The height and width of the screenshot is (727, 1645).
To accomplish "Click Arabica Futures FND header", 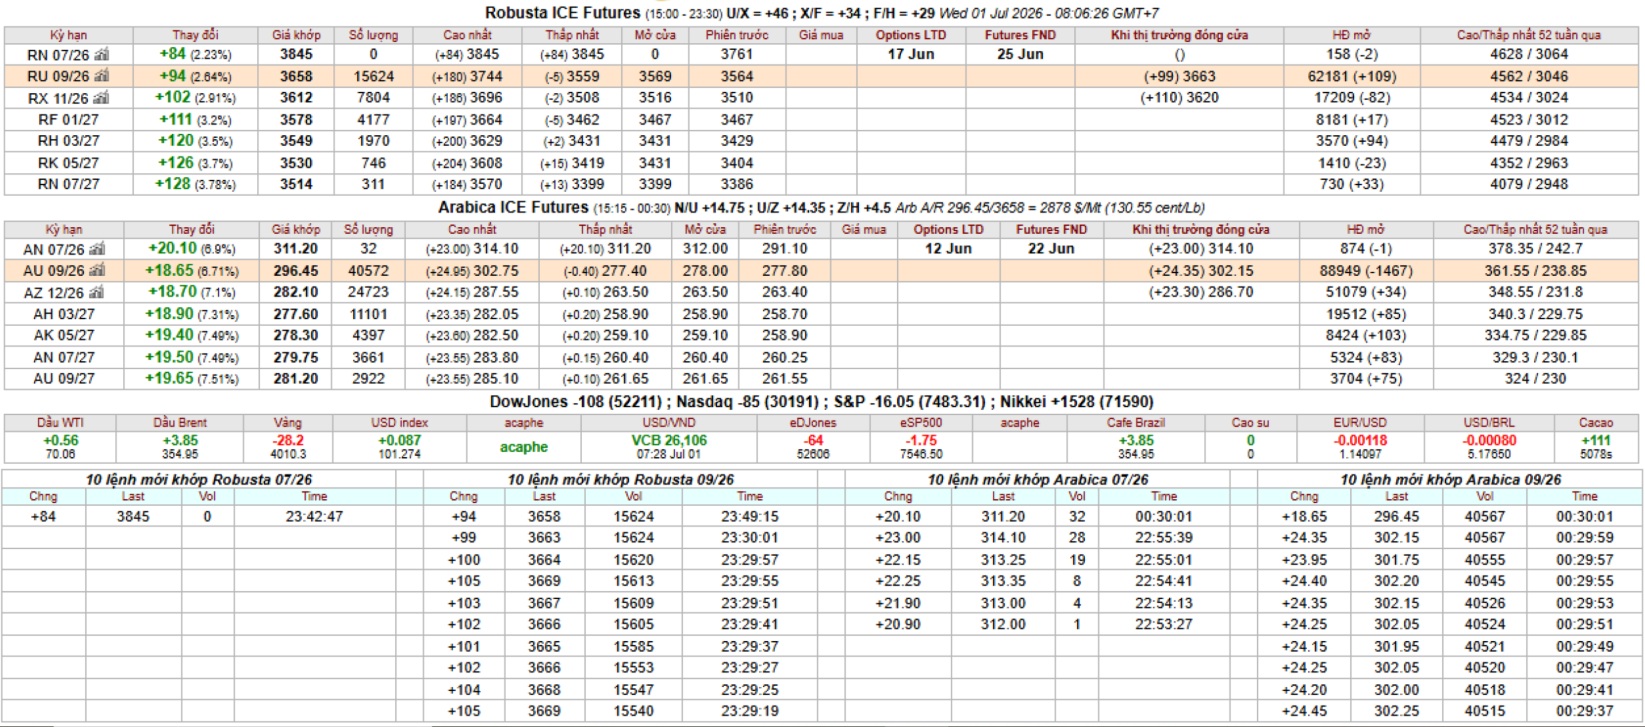I will [x=1051, y=230].
